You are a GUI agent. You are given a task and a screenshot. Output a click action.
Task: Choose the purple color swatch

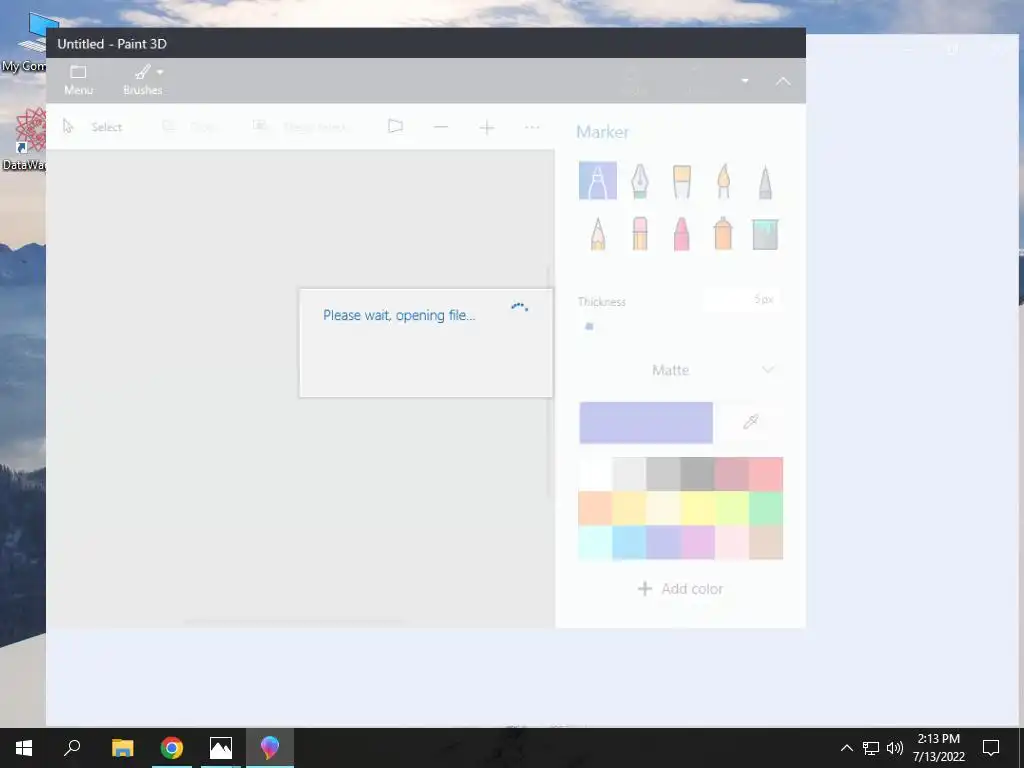697,543
